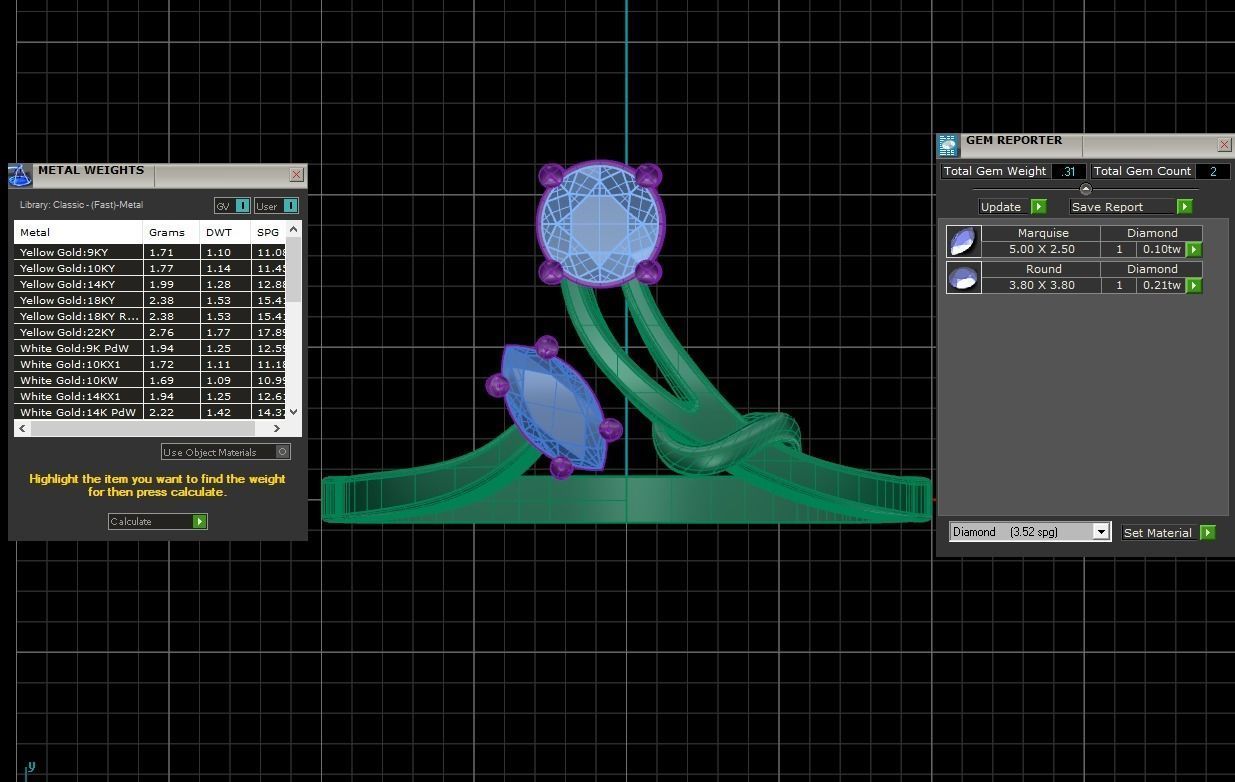Select Yellow Gold:10KY row
This screenshot has height=782, width=1235.
coord(150,269)
